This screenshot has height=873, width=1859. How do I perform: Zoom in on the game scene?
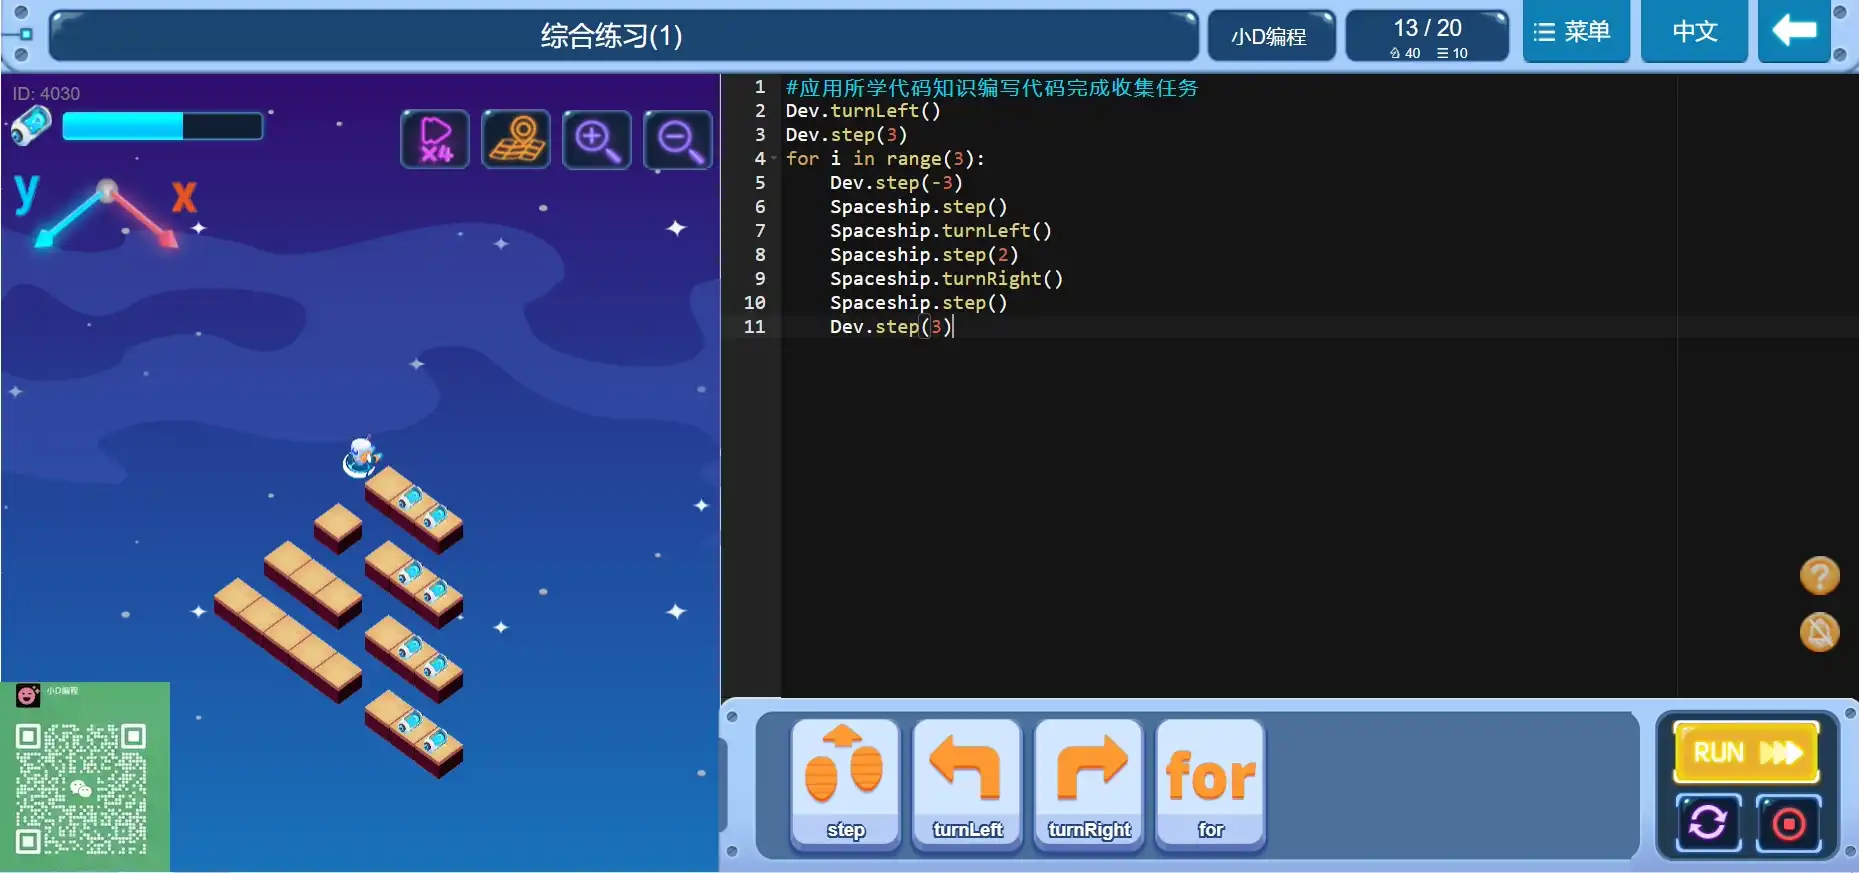pyautogui.click(x=597, y=139)
